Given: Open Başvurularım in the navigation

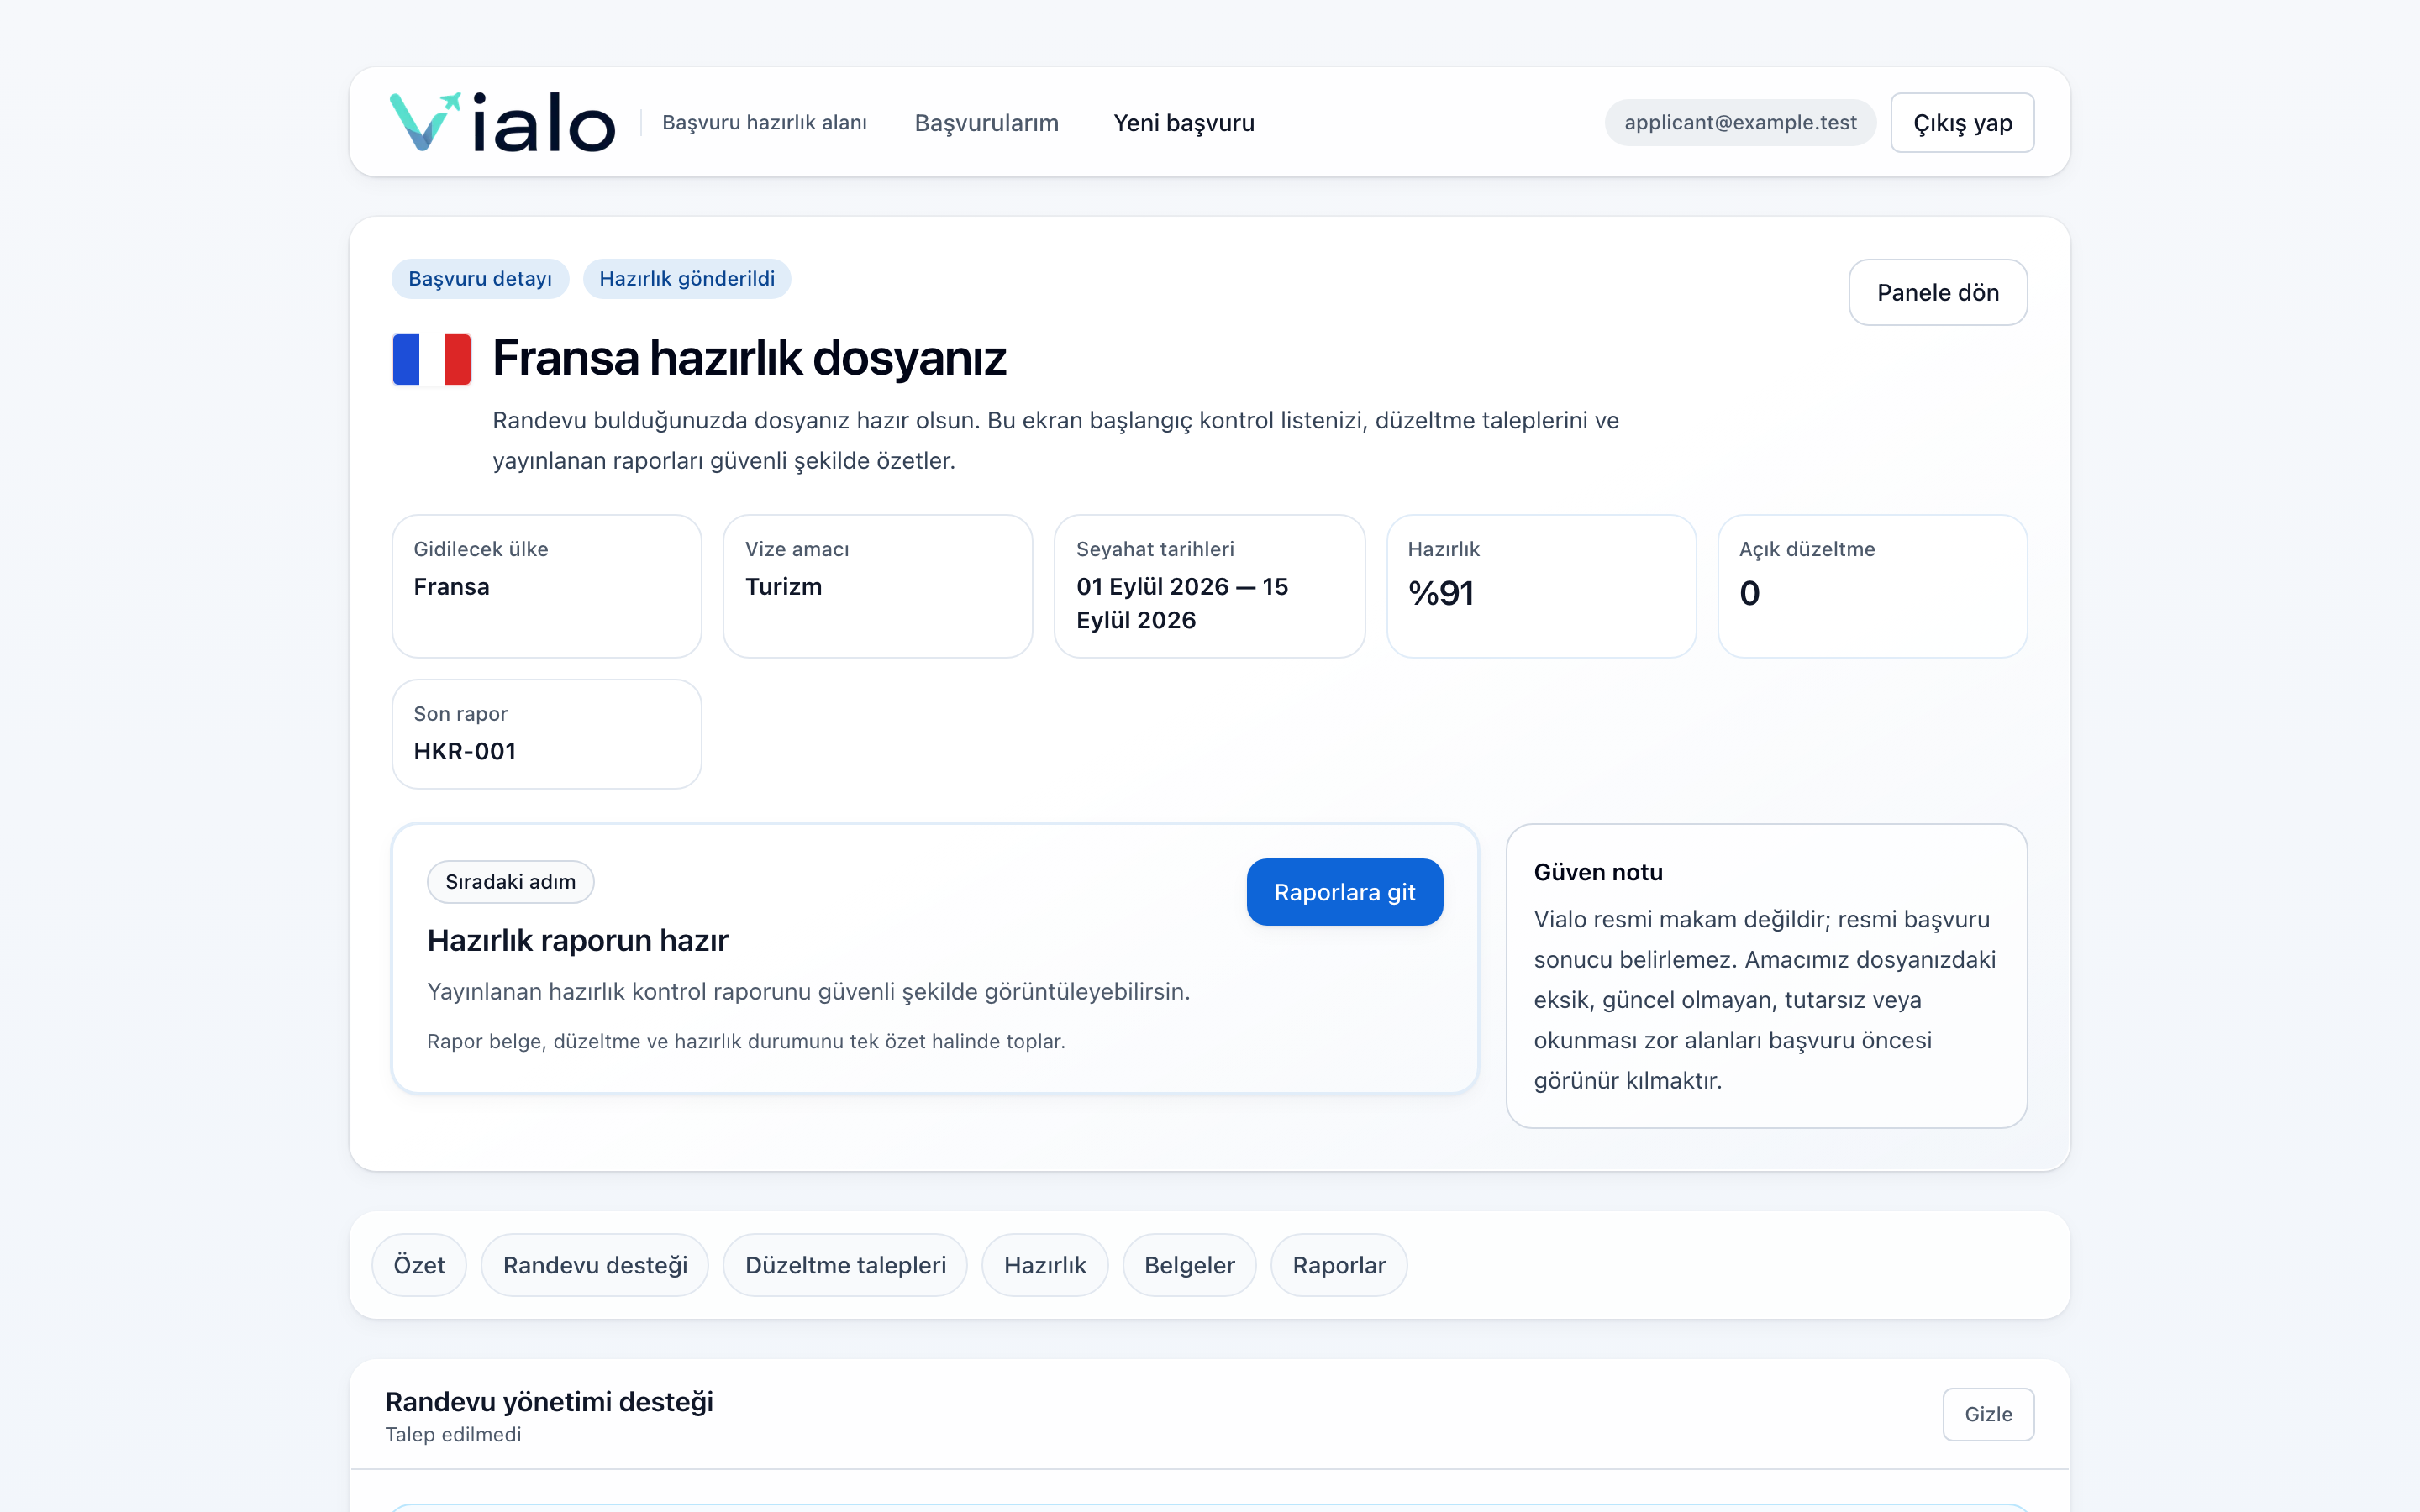Looking at the screenshot, I should coord(986,122).
